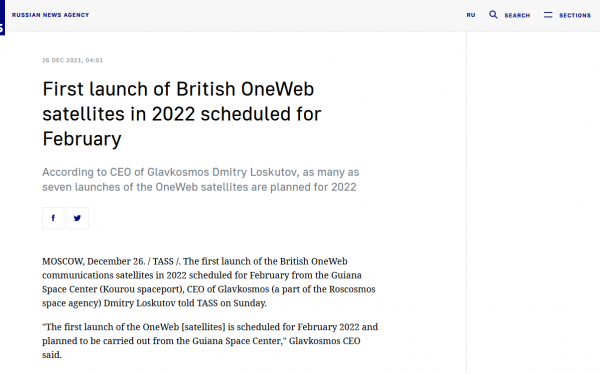Click 'Glavkosmos CEO' in the quoted paragraph
Image resolution: width=600 pixels, height=374 pixels.
click(x=324, y=341)
